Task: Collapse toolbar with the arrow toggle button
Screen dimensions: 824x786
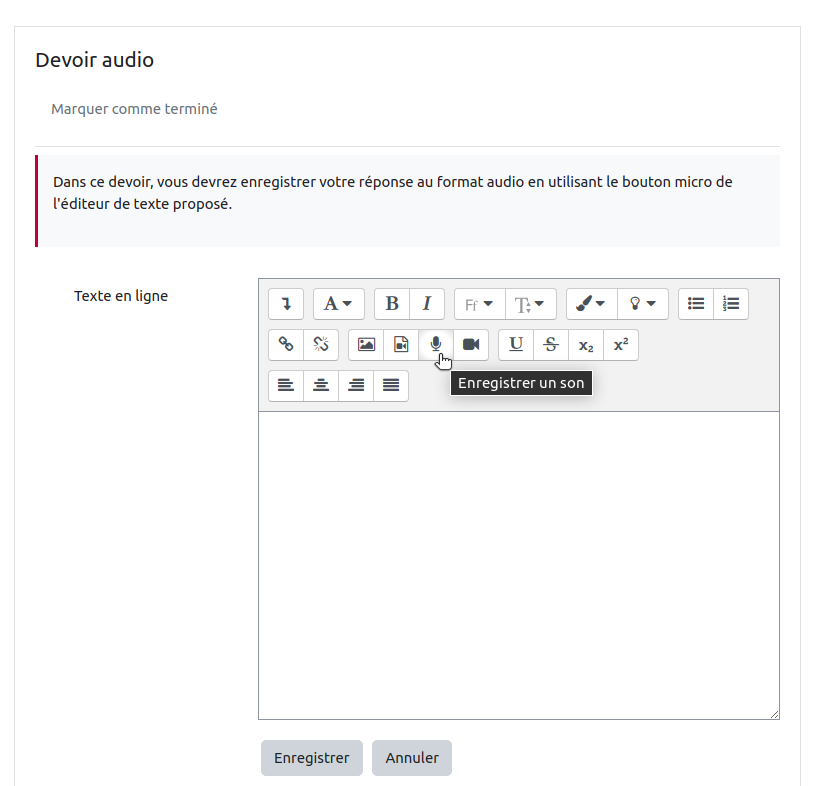Action: coord(286,303)
